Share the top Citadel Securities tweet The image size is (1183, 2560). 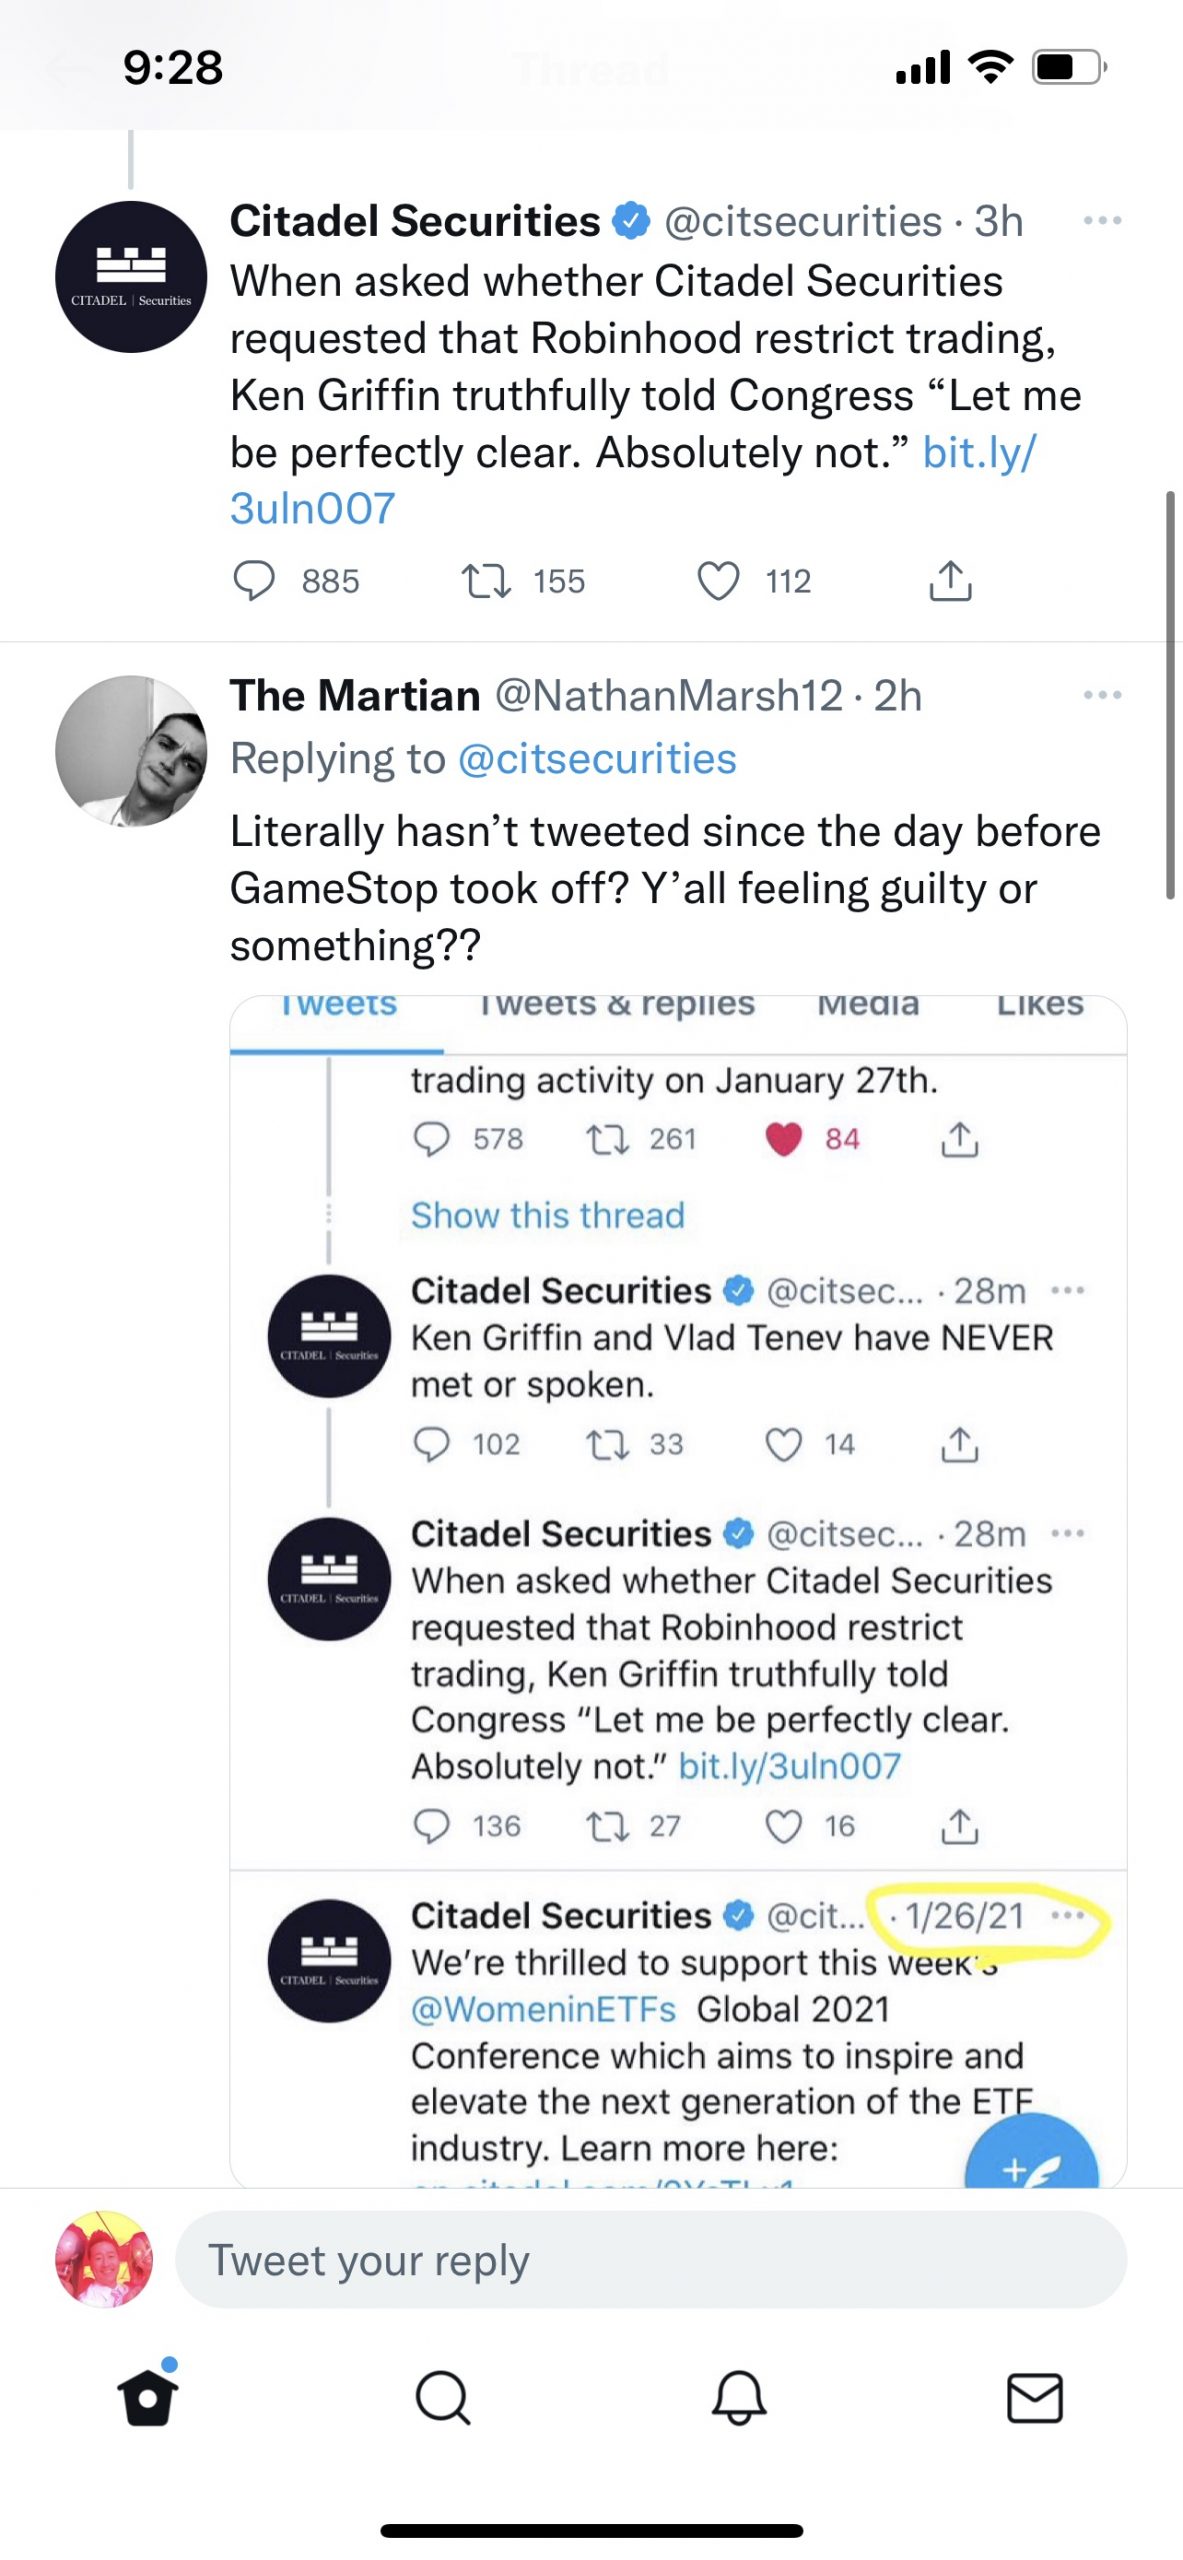(x=950, y=581)
